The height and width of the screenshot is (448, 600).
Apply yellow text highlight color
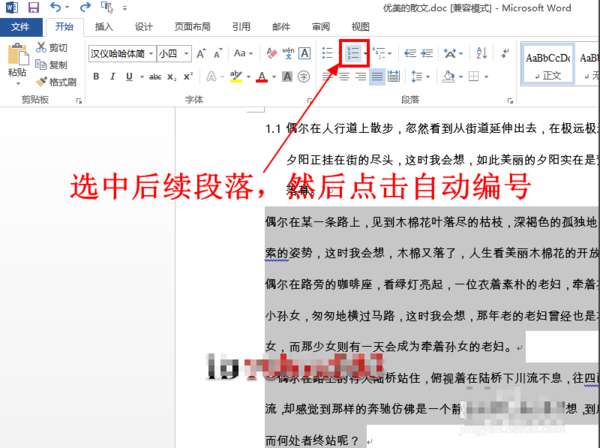click(x=236, y=77)
